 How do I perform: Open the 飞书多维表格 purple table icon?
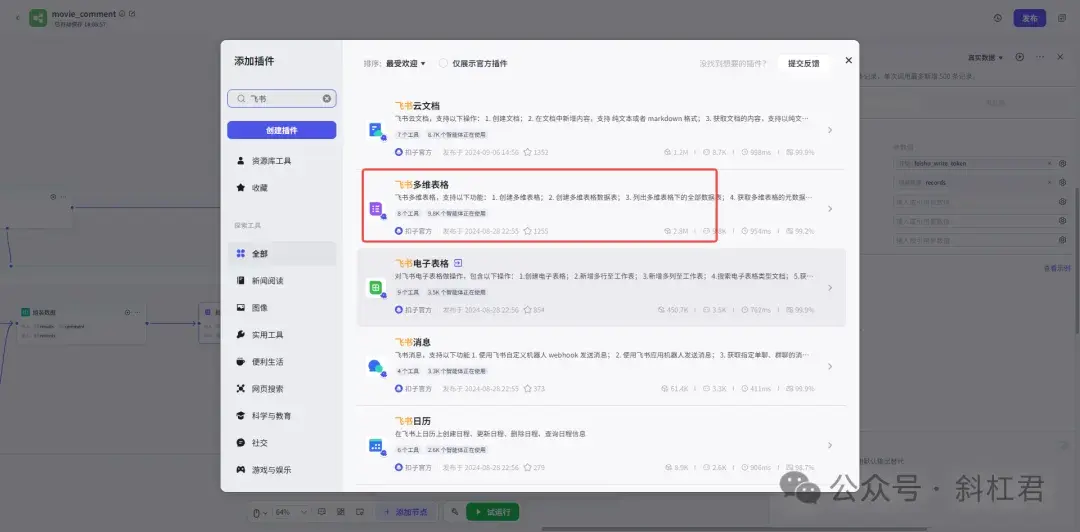376,209
